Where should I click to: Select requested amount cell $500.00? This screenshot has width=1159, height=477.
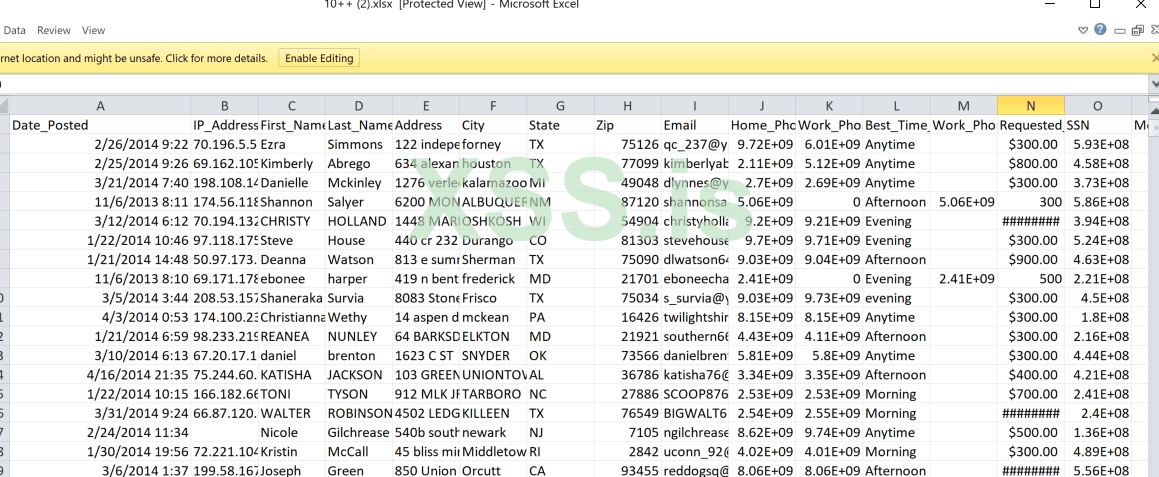[x=1031, y=433]
